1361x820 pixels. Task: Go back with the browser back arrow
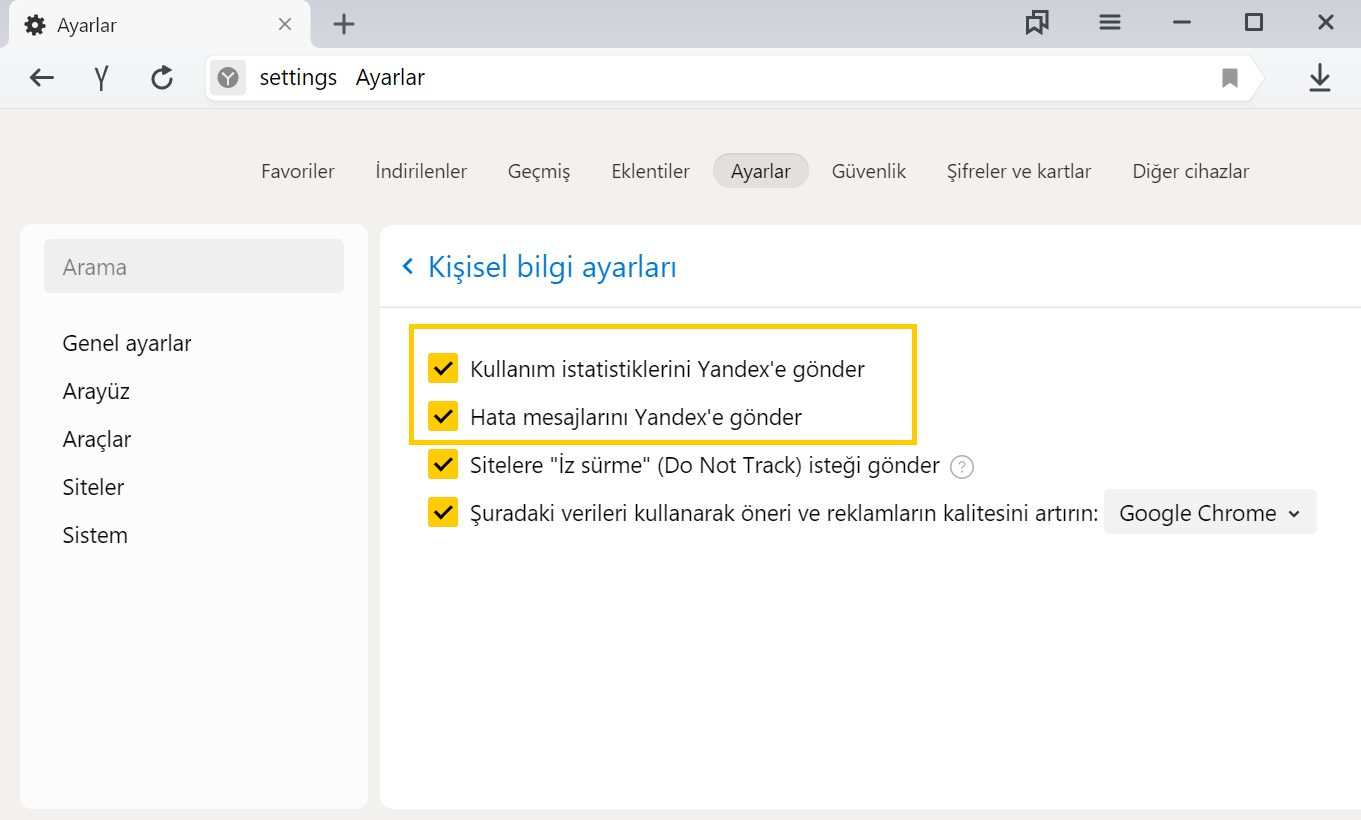click(x=41, y=78)
